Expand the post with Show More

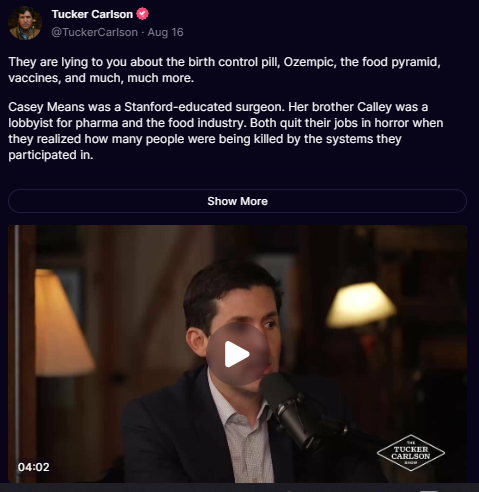pyautogui.click(x=237, y=201)
